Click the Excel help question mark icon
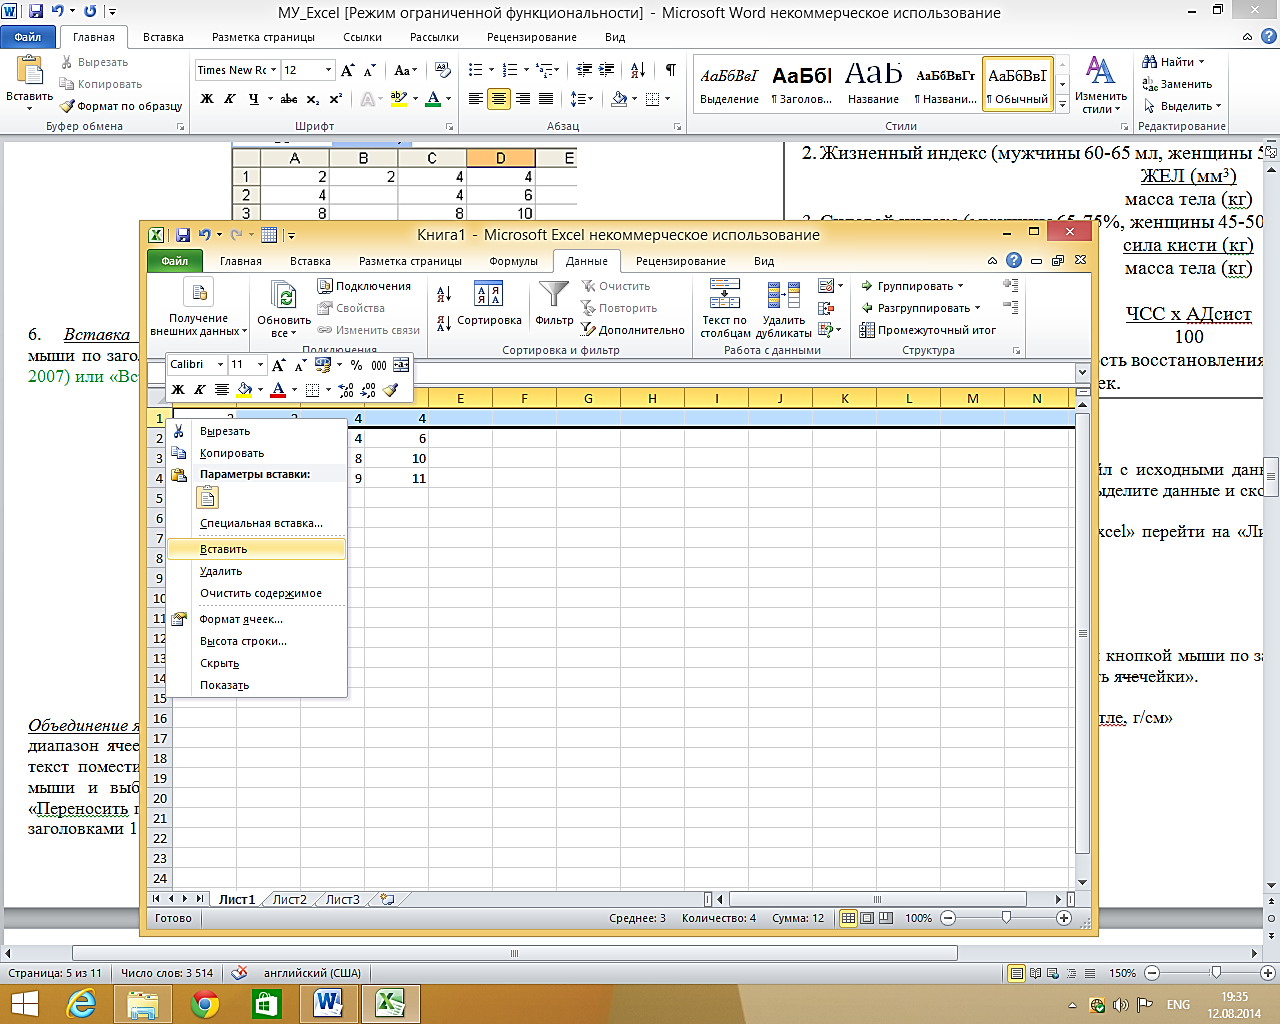Screen dimensions: 1280x1024 tap(1014, 260)
